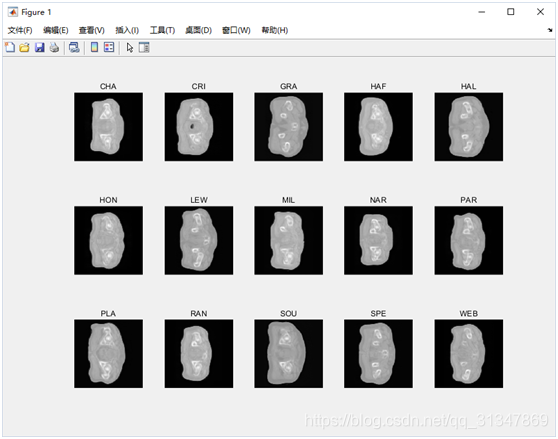The height and width of the screenshot is (439, 558).
Task: Click the subplot title 'CRI'
Action: [x=199, y=86]
